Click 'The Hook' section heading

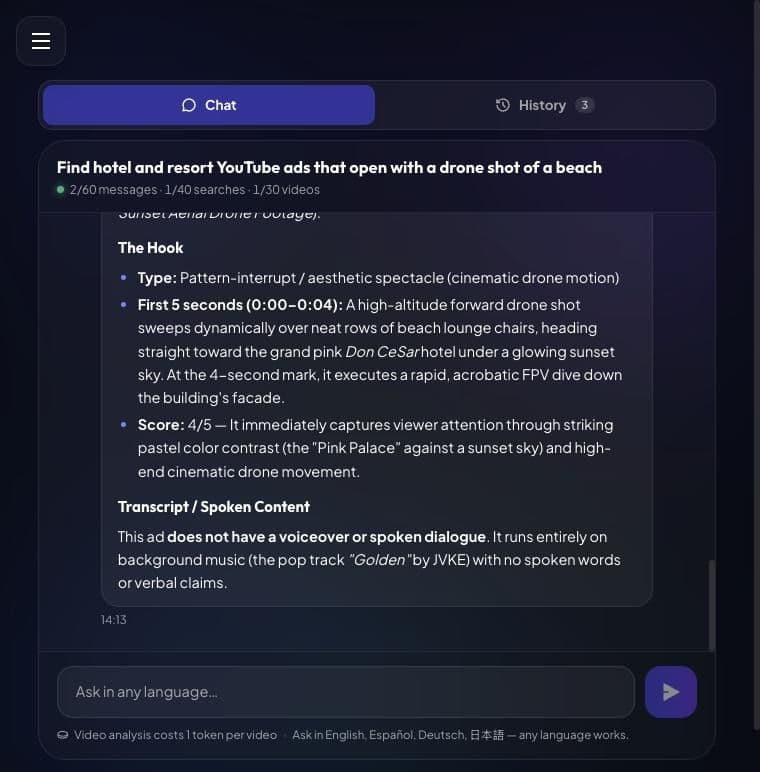pos(151,248)
